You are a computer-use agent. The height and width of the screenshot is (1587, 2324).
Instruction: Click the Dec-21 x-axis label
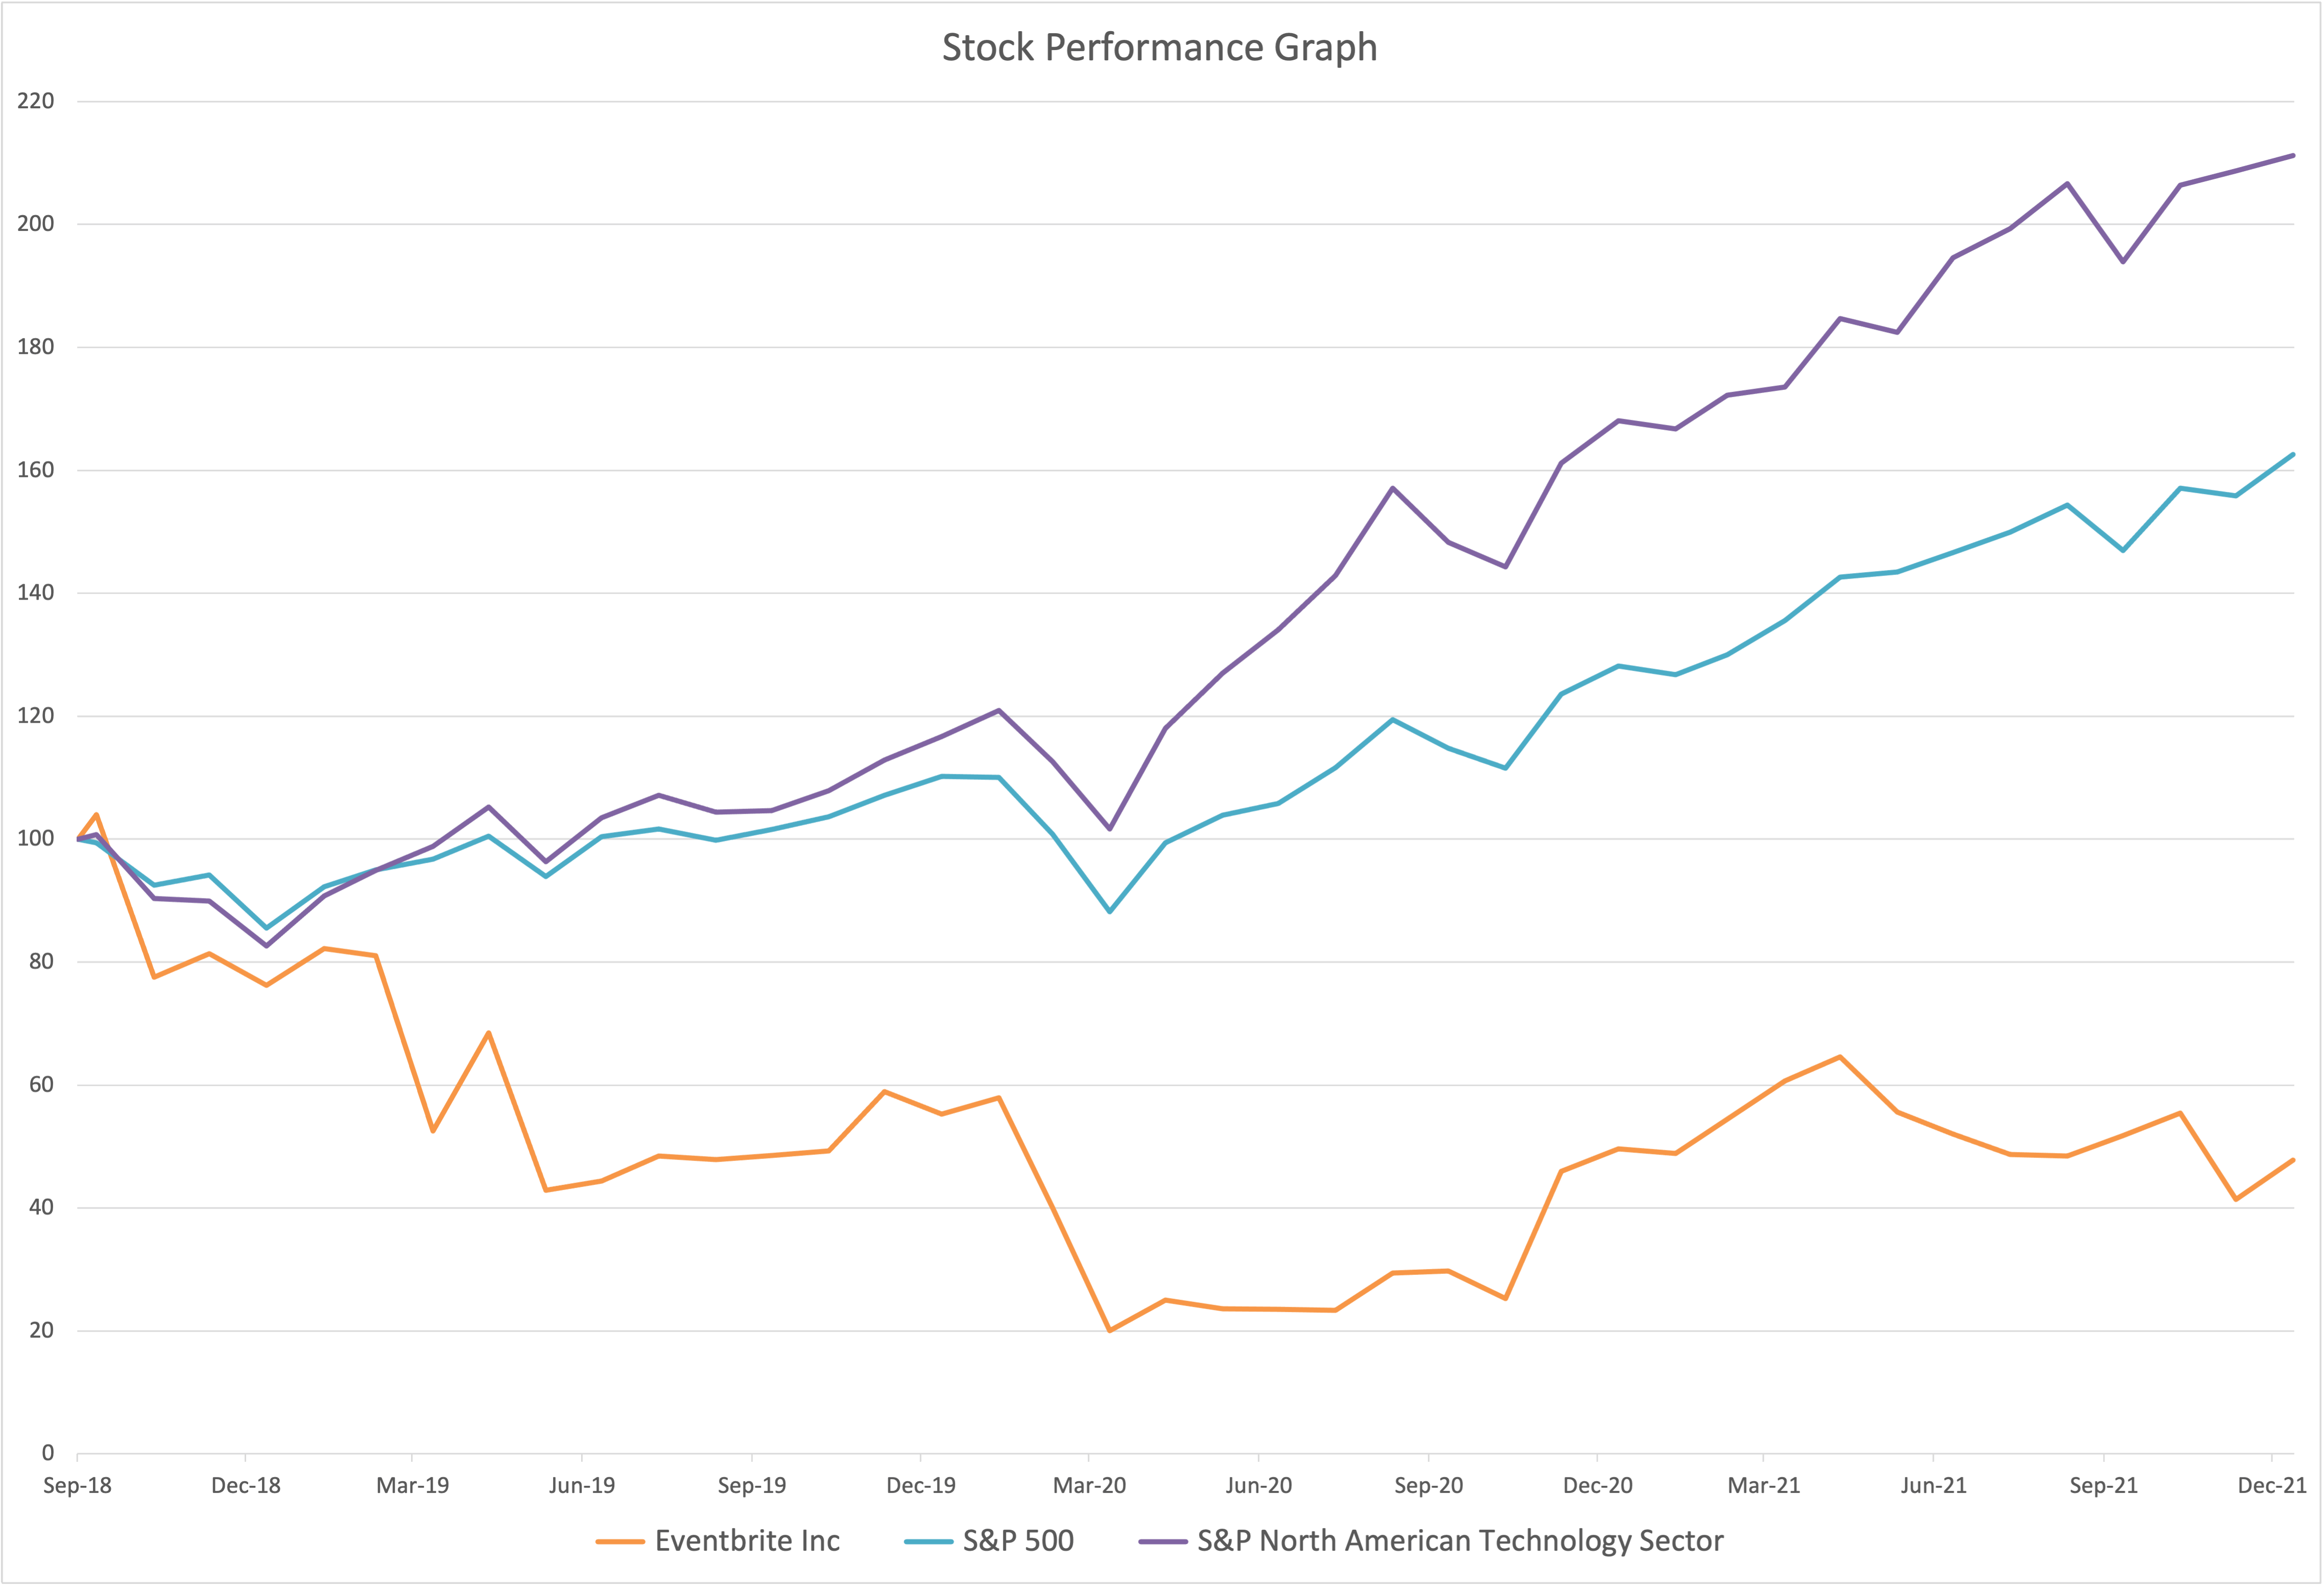coord(2272,1486)
